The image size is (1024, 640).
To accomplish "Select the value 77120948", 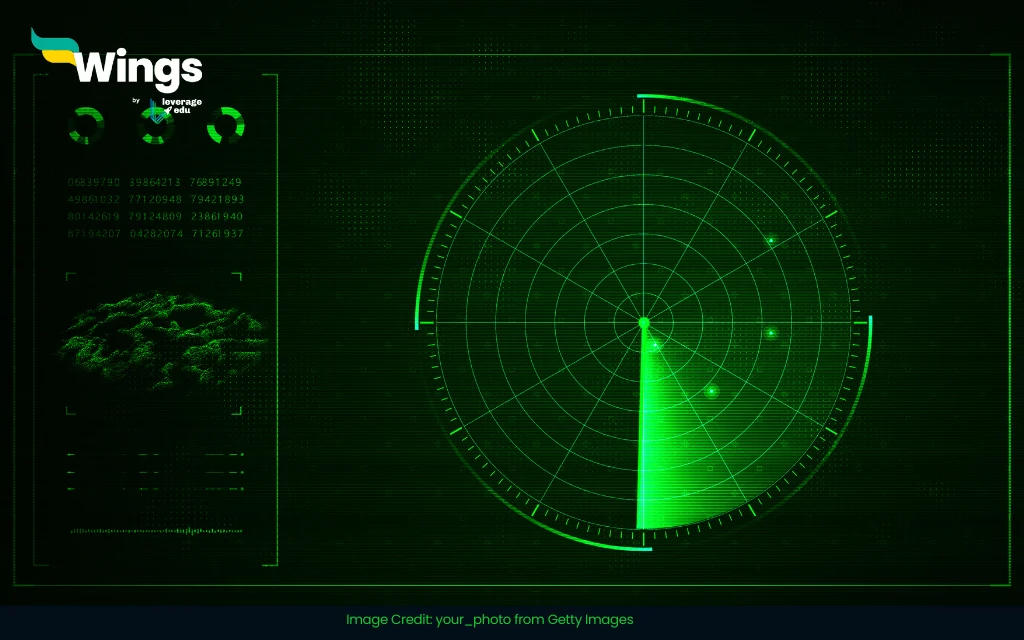I will (155, 199).
